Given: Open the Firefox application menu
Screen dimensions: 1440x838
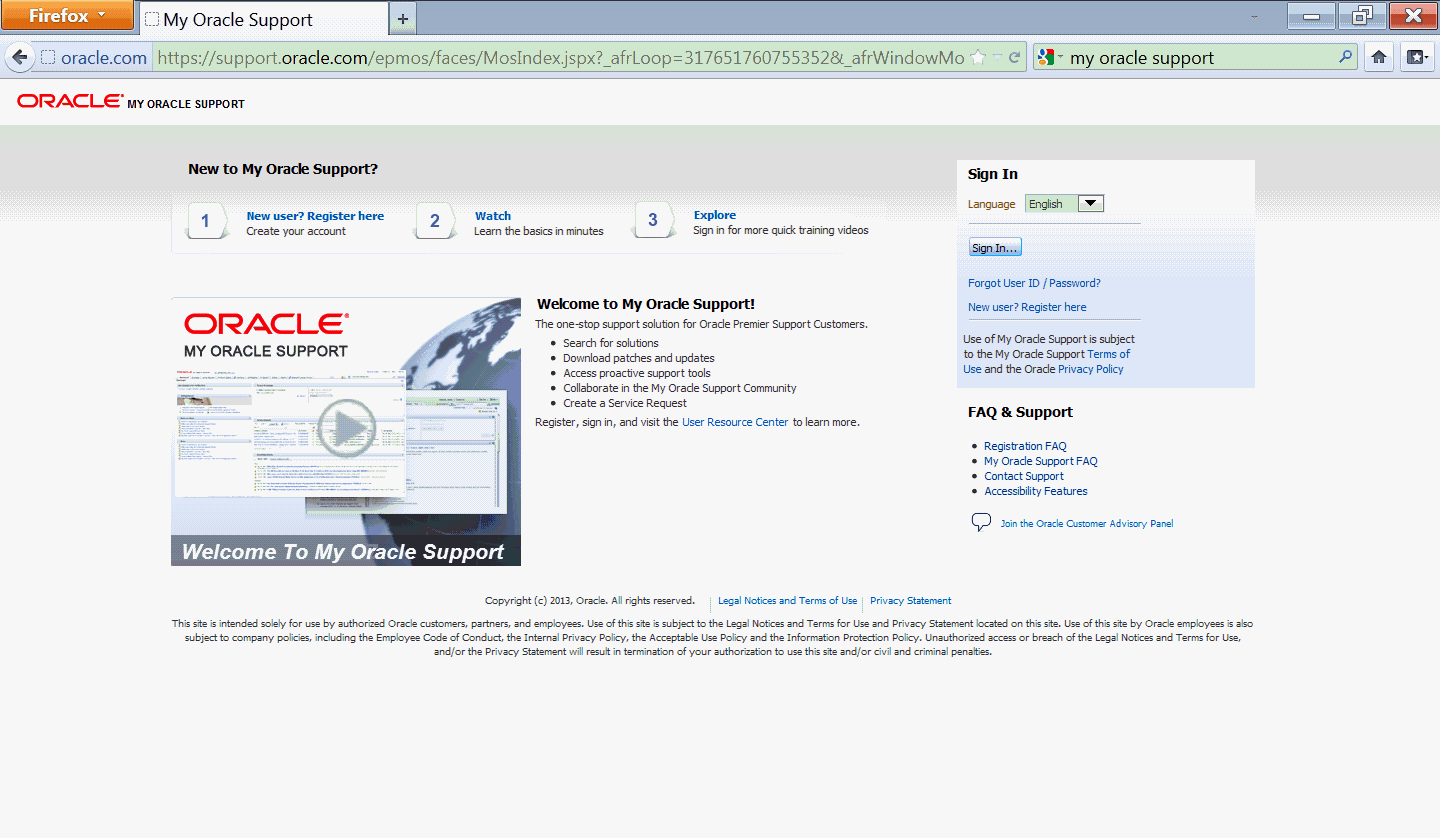Looking at the screenshot, I should tap(67, 15).
